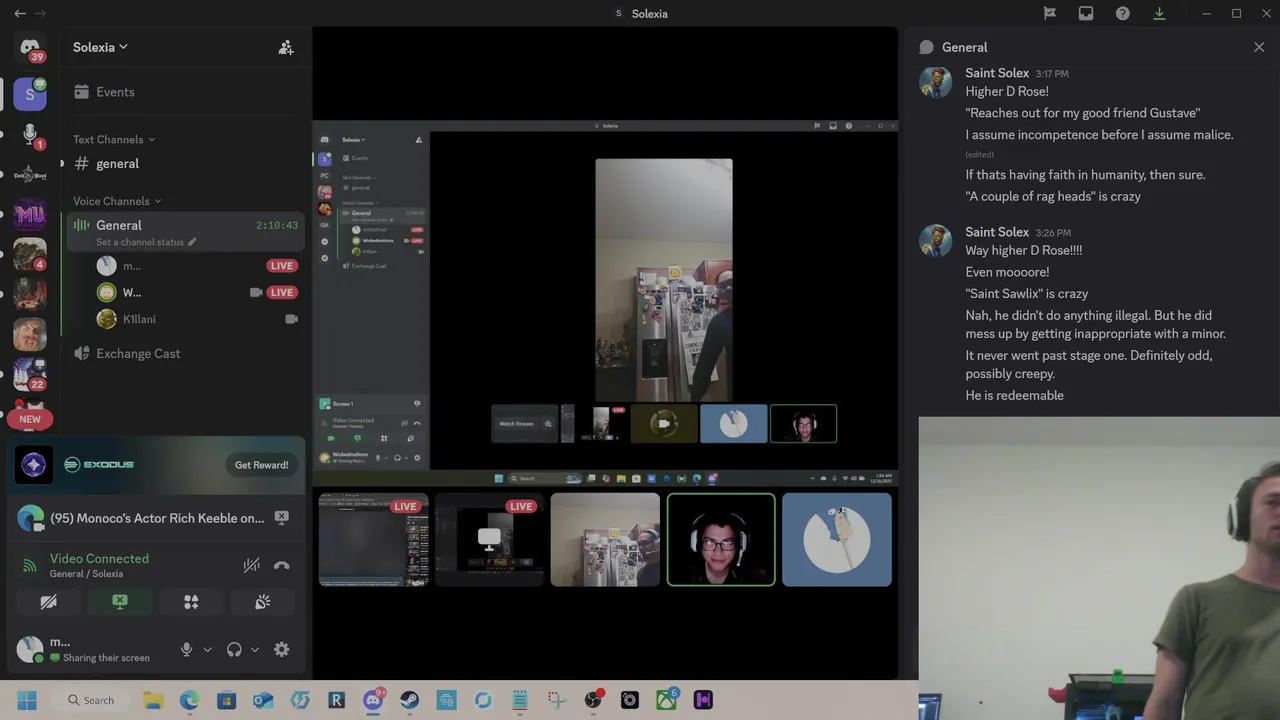Click the user avatar in bottom panel

click(x=30, y=649)
